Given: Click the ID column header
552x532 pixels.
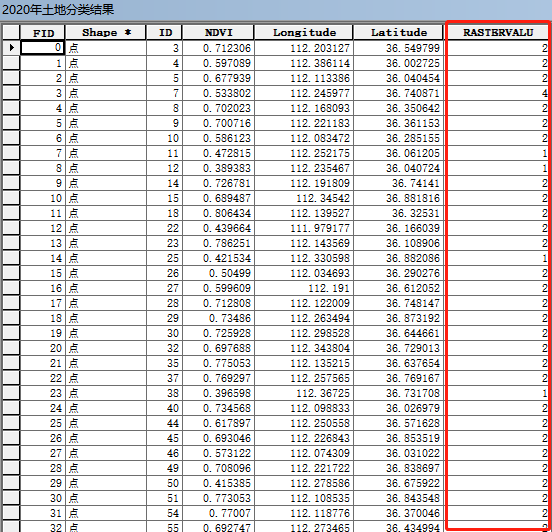Looking at the screenshot, I should [164, 33].
